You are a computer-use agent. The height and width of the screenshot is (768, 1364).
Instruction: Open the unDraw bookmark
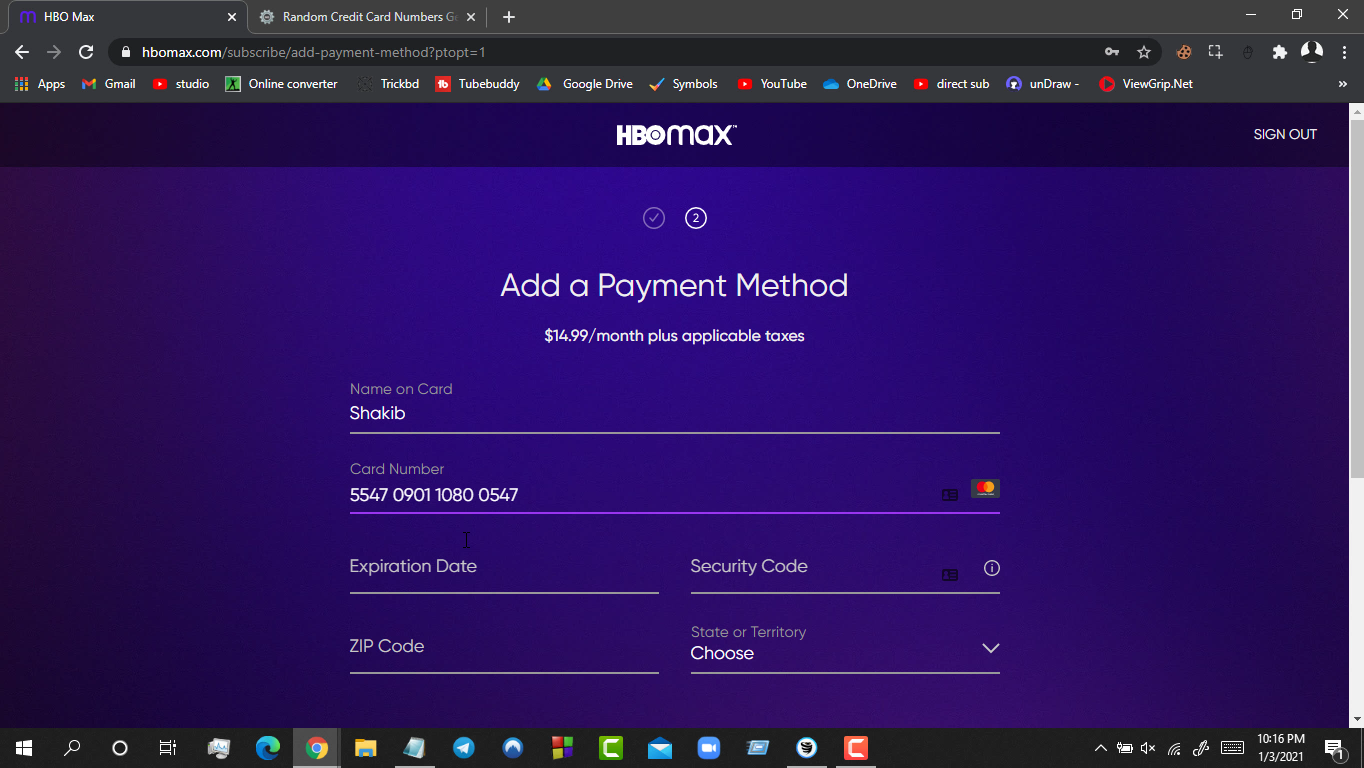[1043, 84]
